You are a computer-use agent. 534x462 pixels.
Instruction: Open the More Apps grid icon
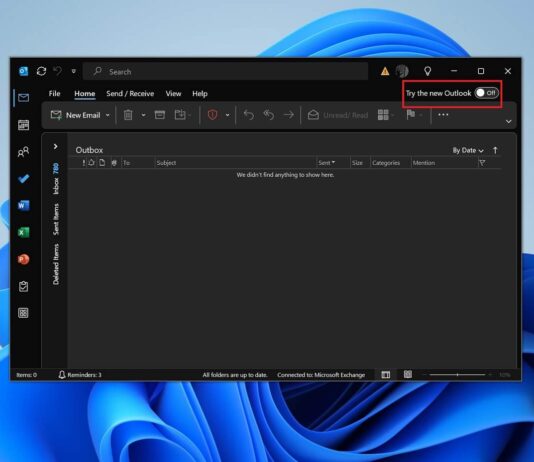pos(23,313)
